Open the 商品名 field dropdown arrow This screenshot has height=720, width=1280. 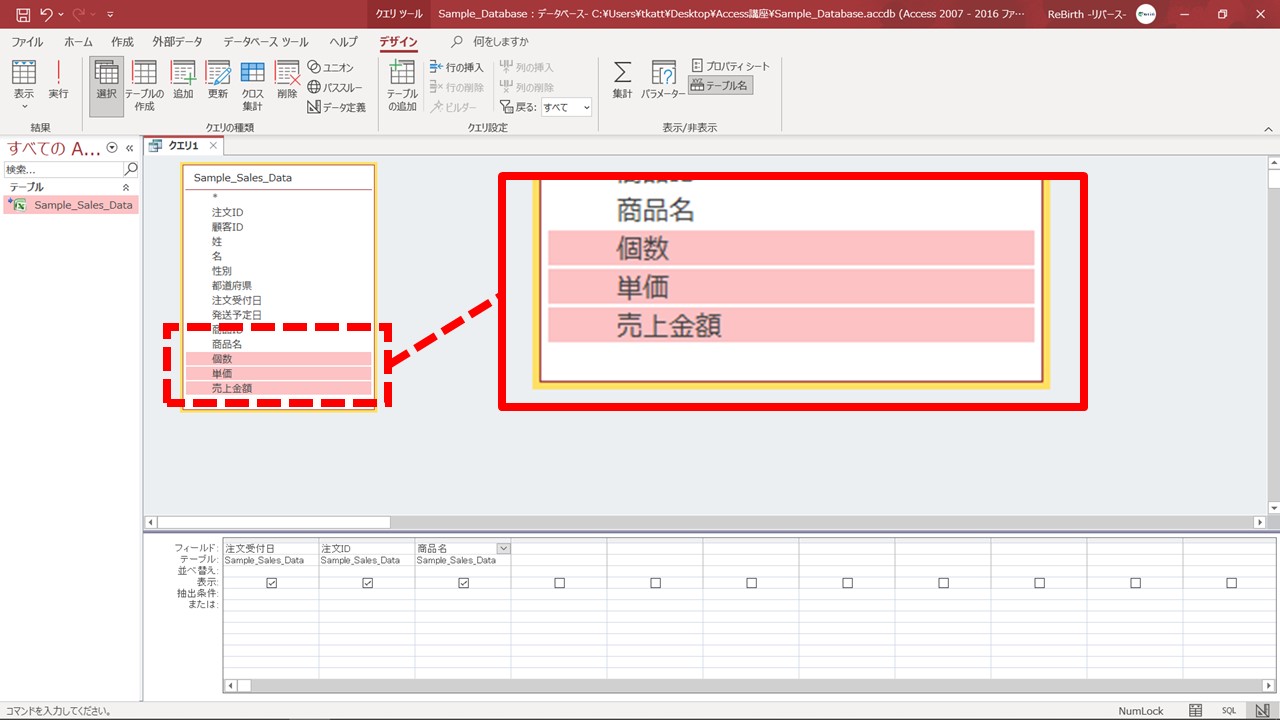503,548
